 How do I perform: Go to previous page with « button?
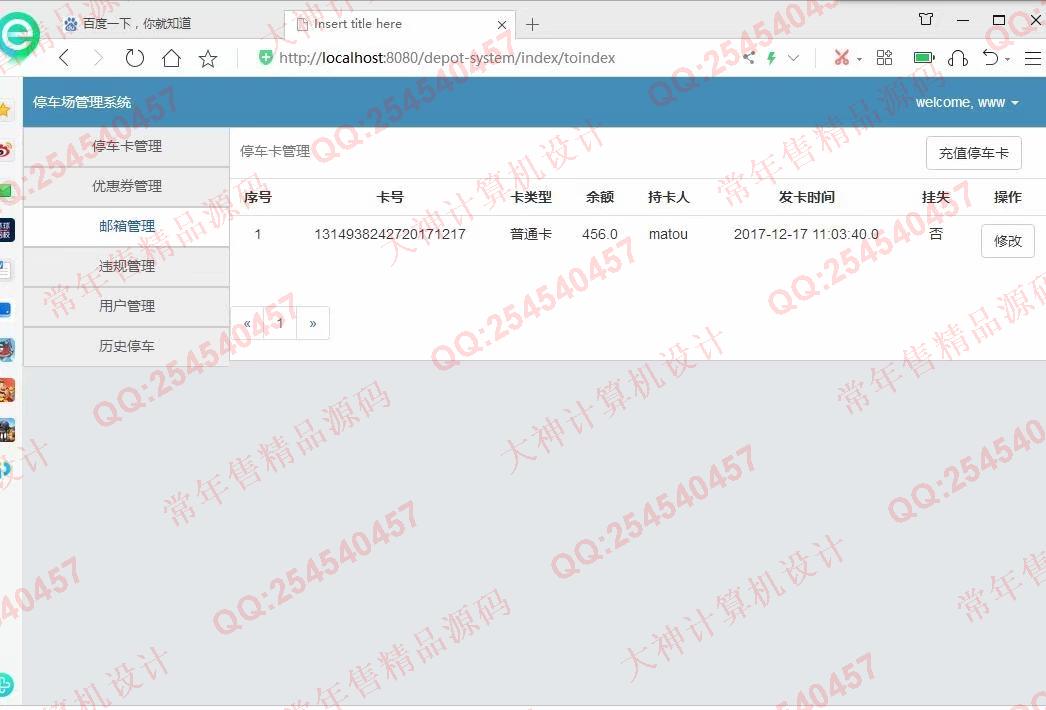(247, 324)
